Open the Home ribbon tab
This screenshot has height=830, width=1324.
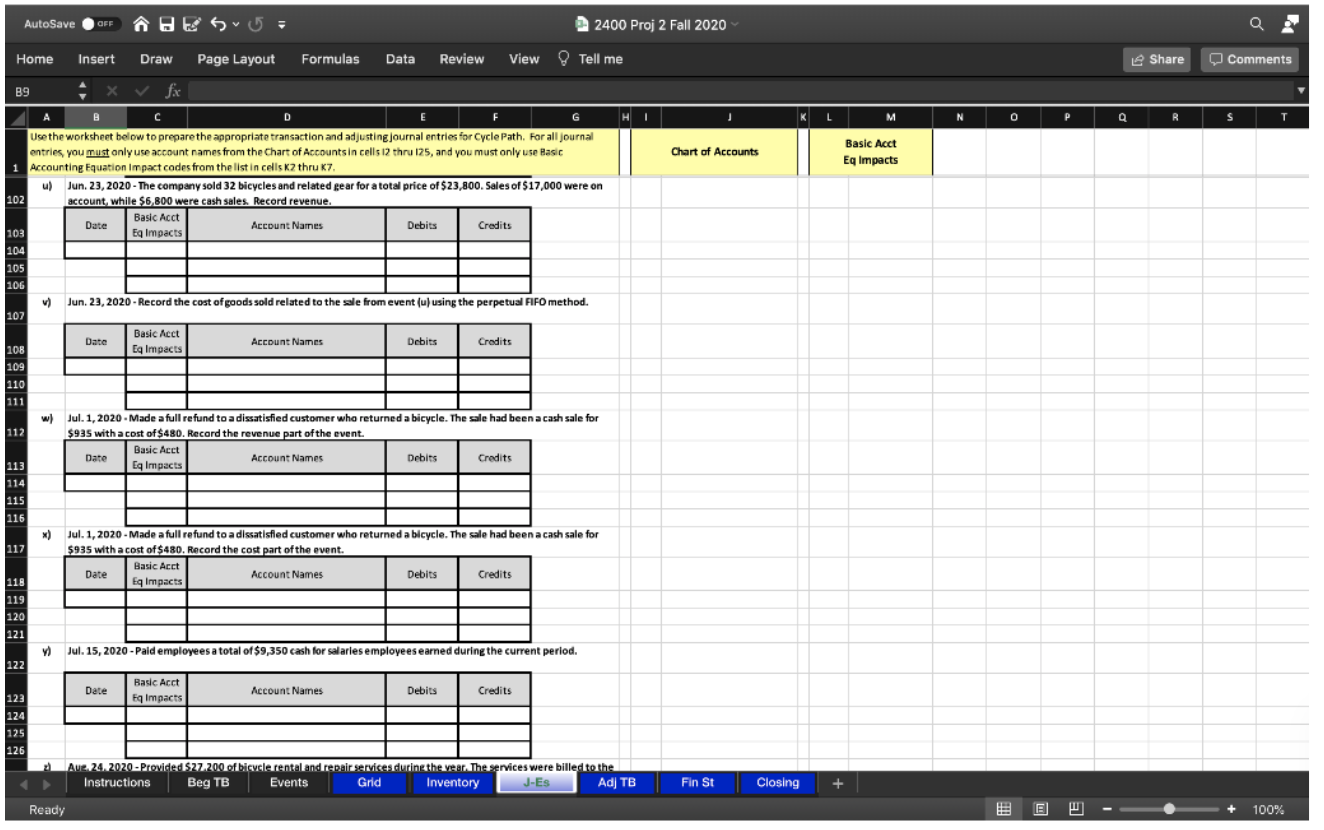[x=35, y=59]
